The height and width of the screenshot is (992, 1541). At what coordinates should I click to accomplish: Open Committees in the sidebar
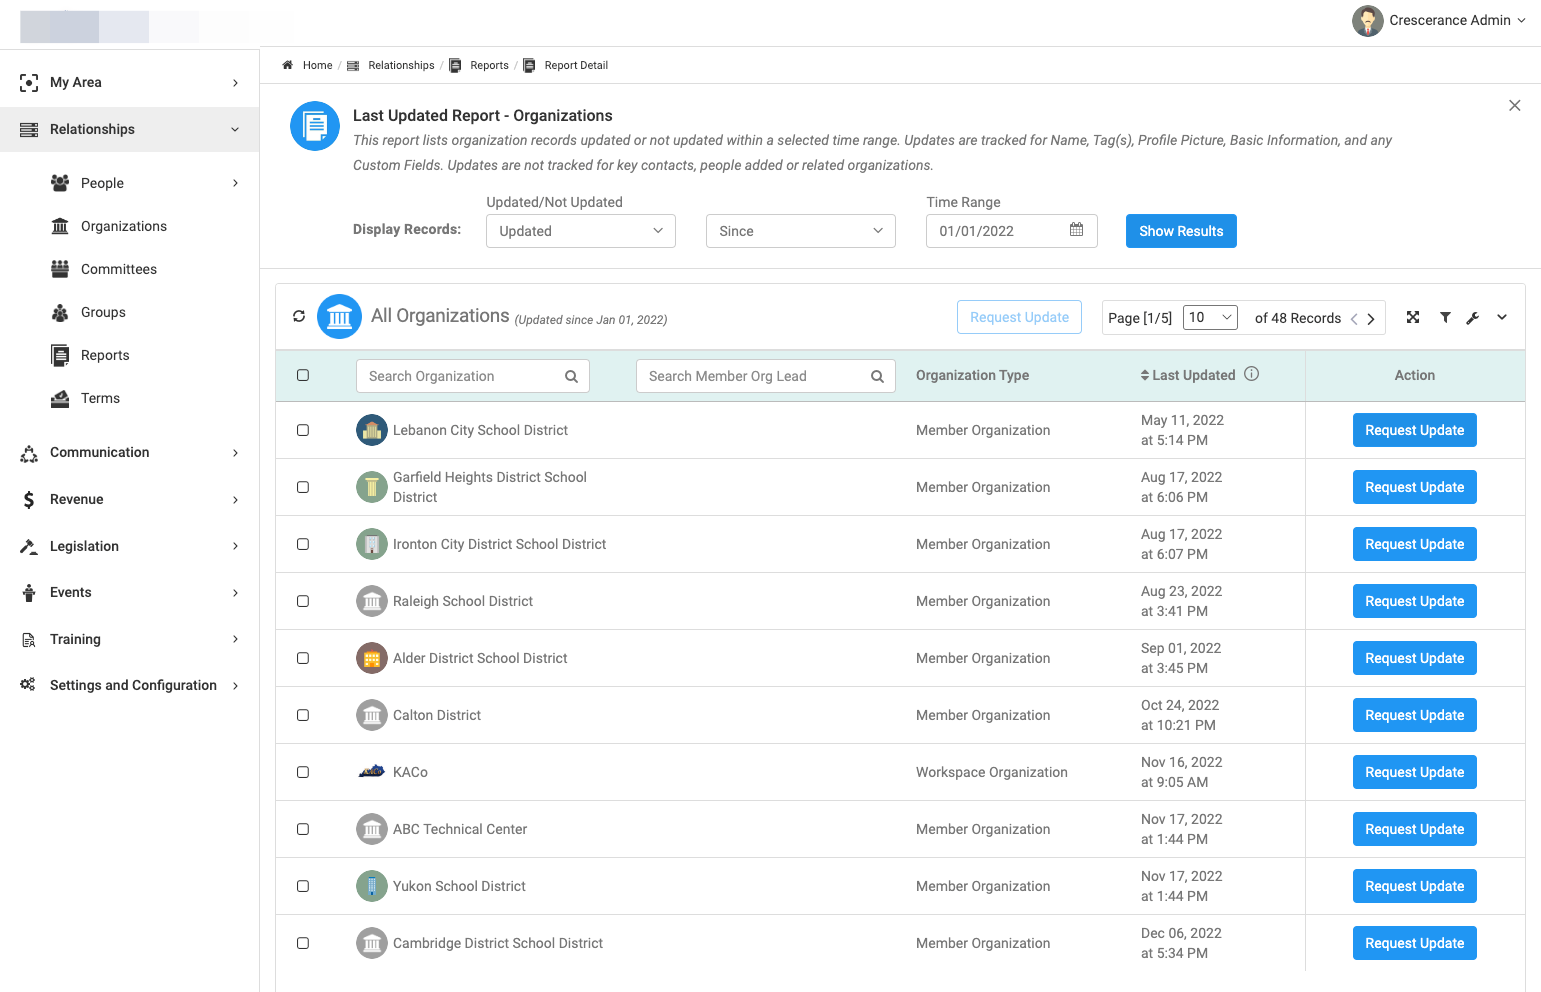coord(119,269)
